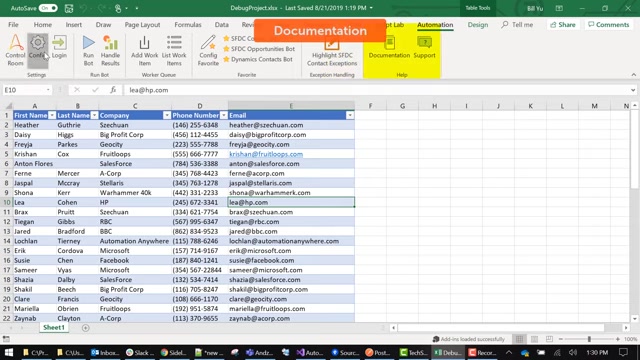Screen dimensions: 640x360
Task: Add a new sheet with plus icon
Action: tap(85, 327)
